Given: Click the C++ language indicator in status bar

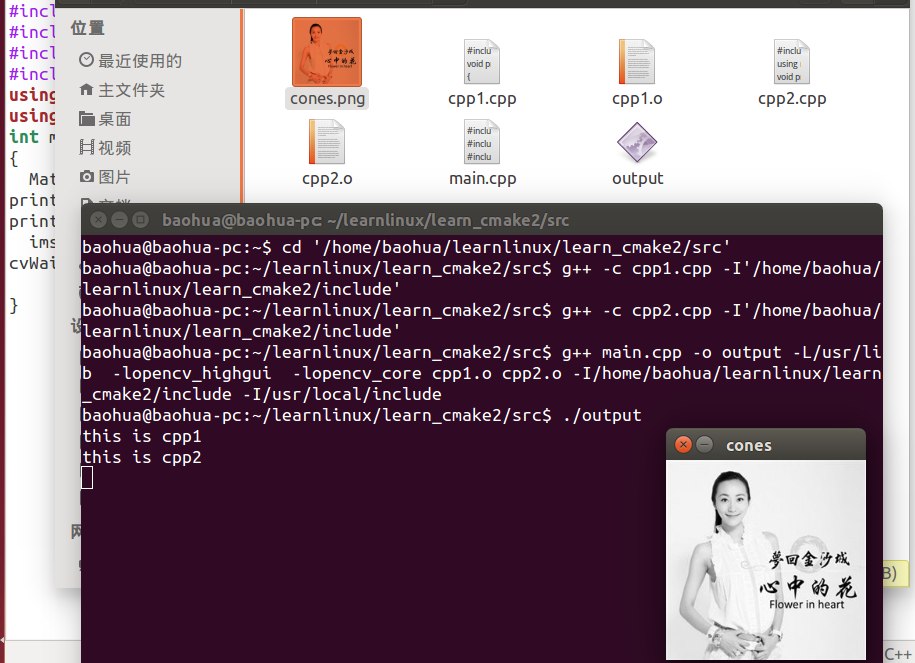Looking at the screenshot, I should [897, 655].
